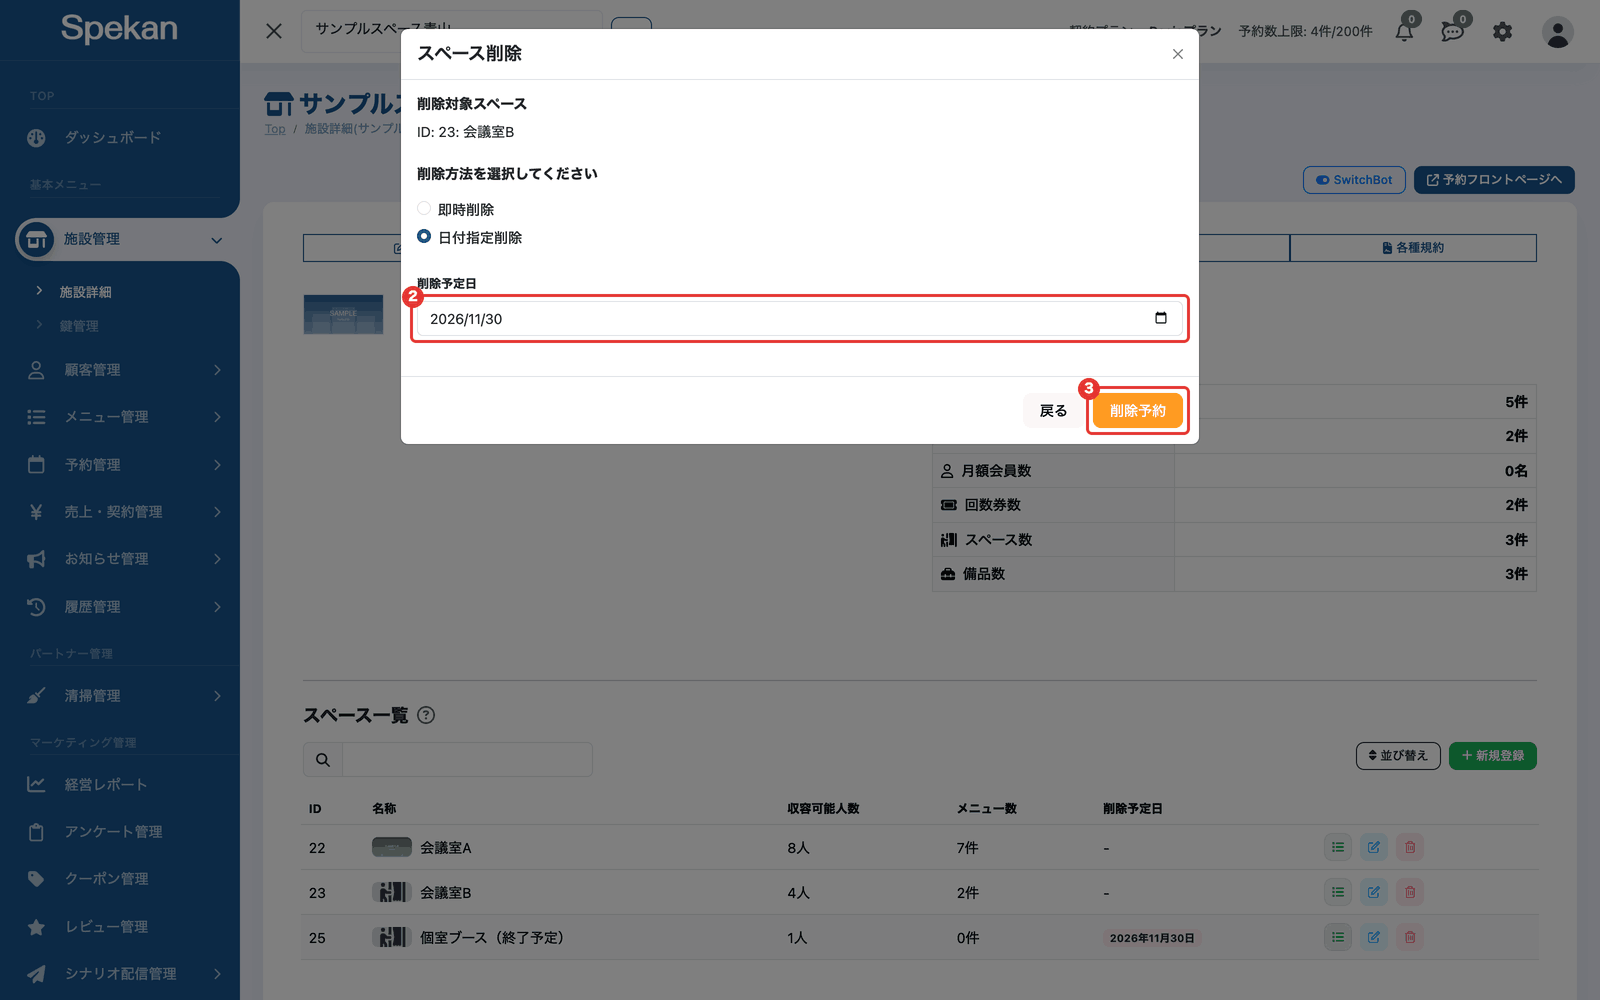Switch to the 各種規約 tab

click(1413, 248)
